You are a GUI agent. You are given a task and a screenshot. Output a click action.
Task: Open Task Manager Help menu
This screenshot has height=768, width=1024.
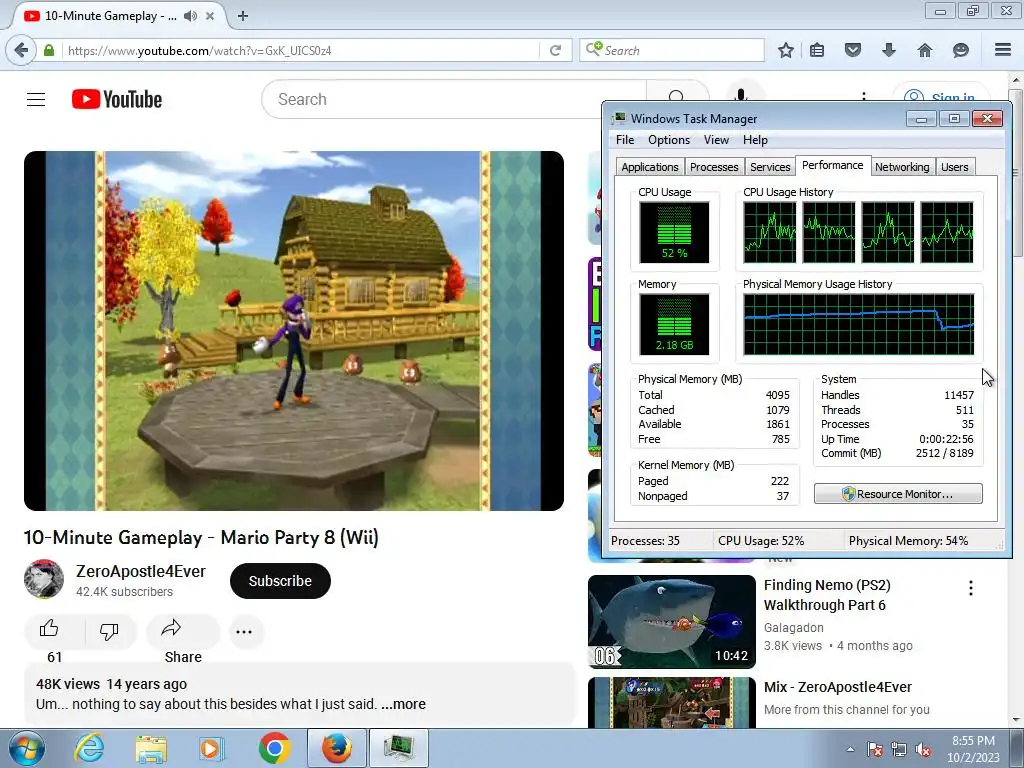pyautogui.click(x=755, y=140)
